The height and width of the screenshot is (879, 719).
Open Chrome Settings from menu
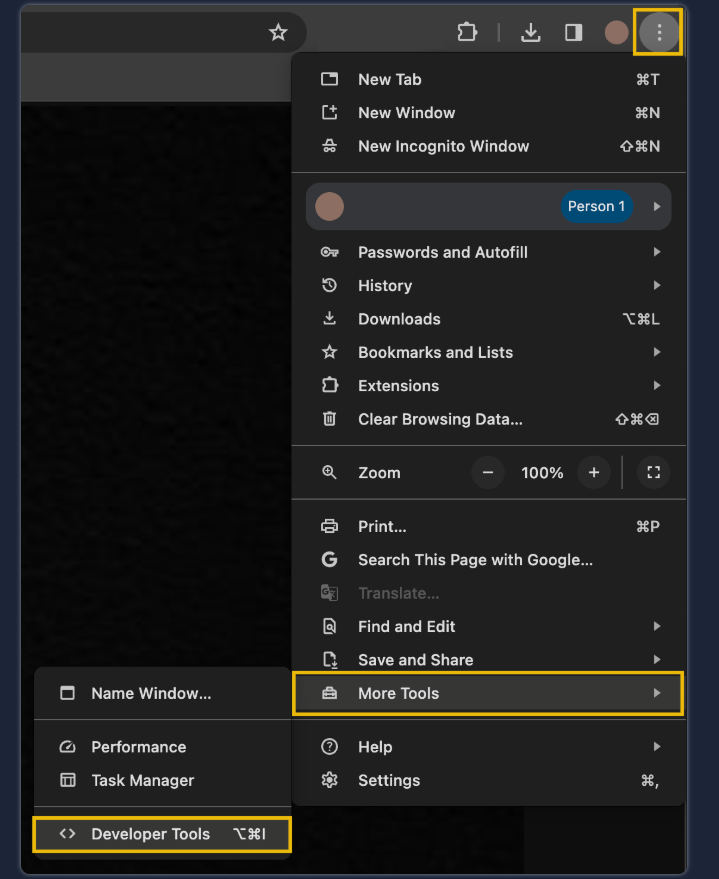(x=389, y=780)
